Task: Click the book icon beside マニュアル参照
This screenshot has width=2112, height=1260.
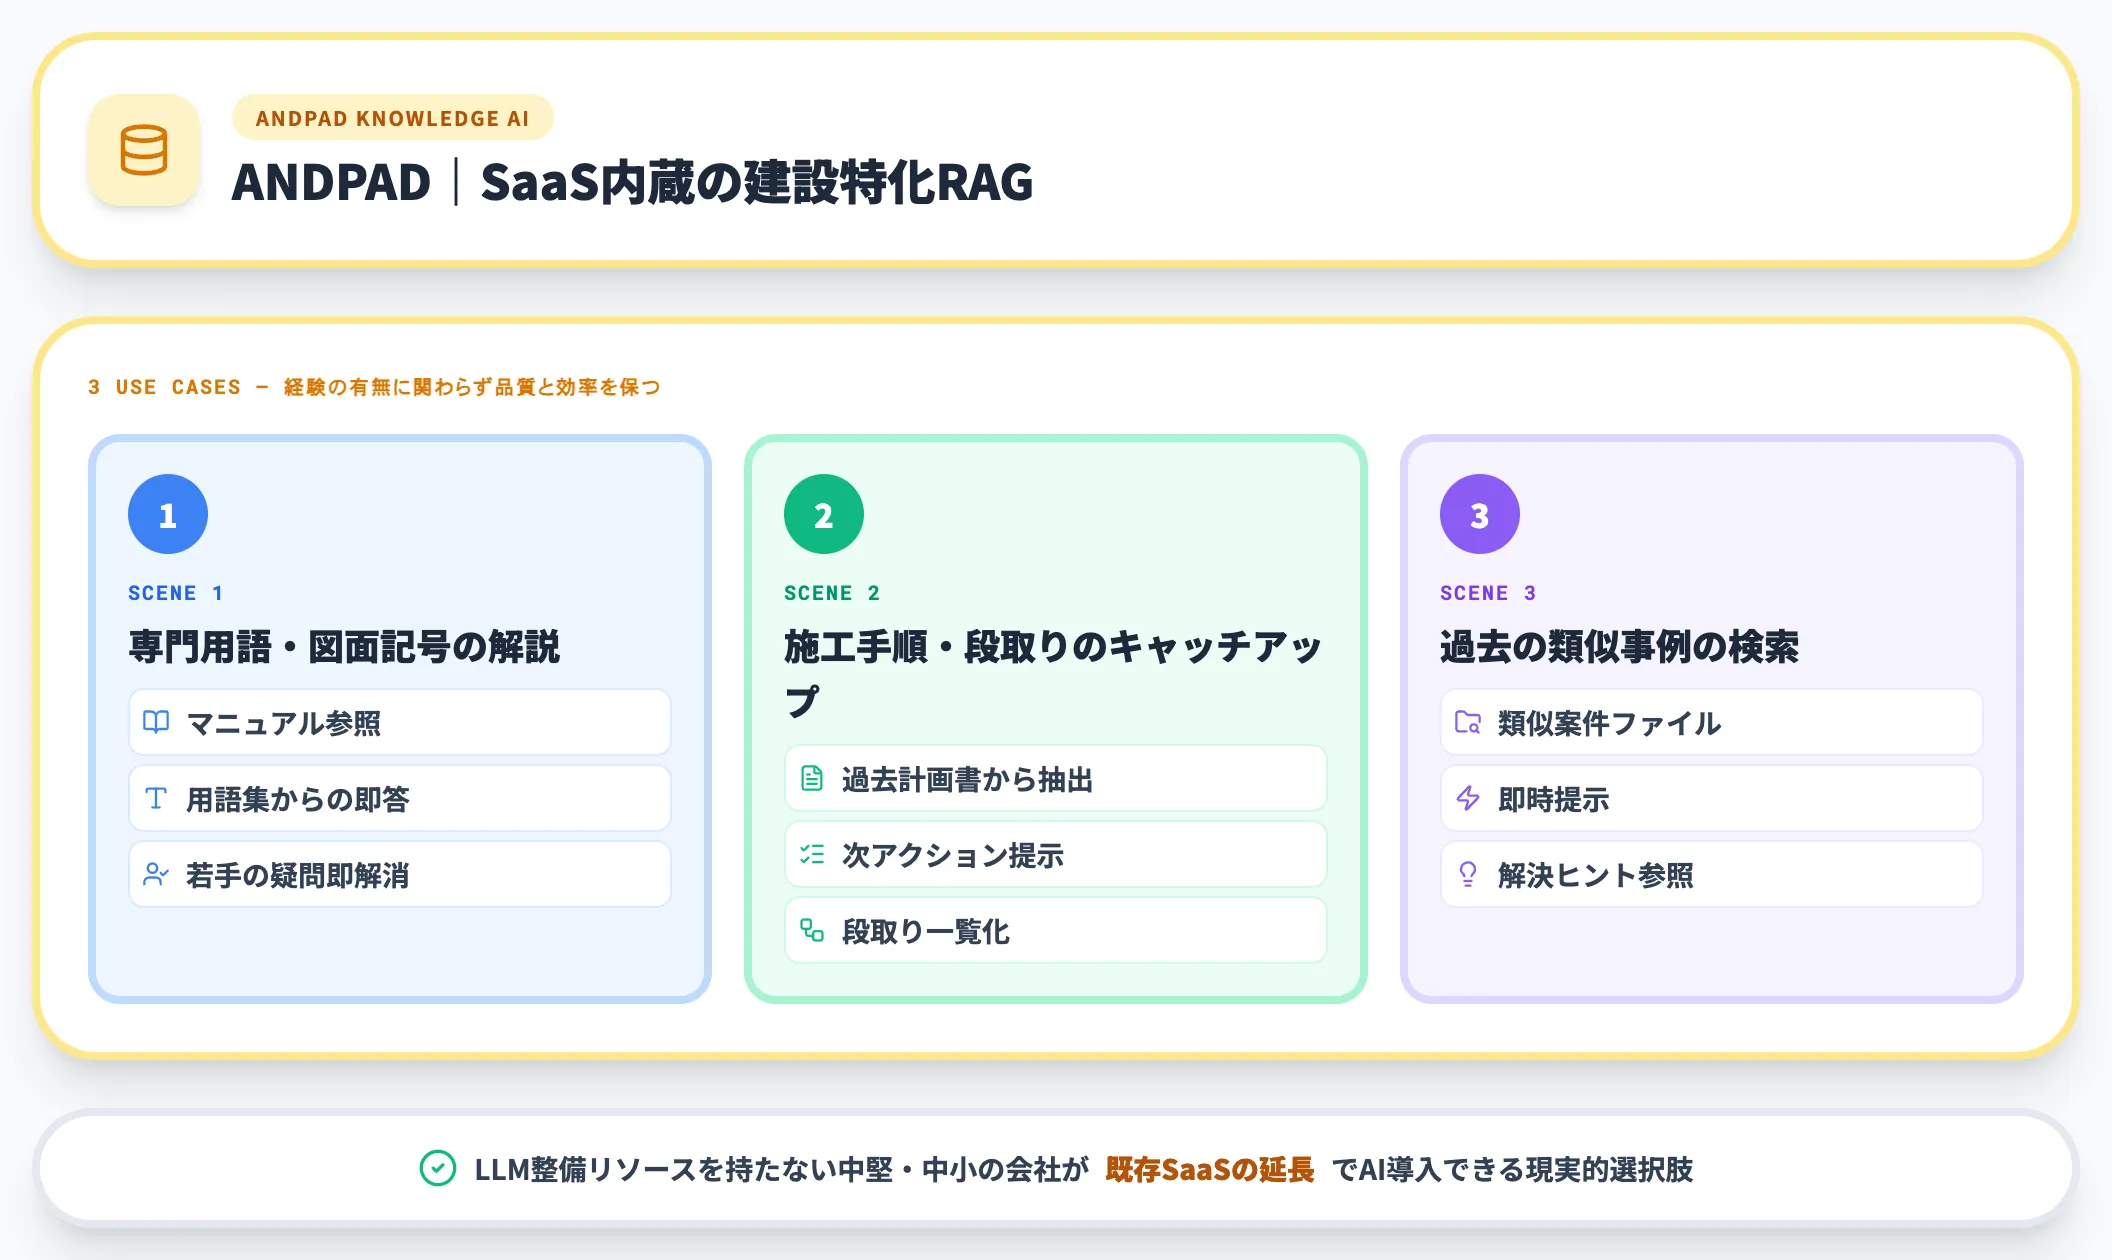Action: pos(156,722)
